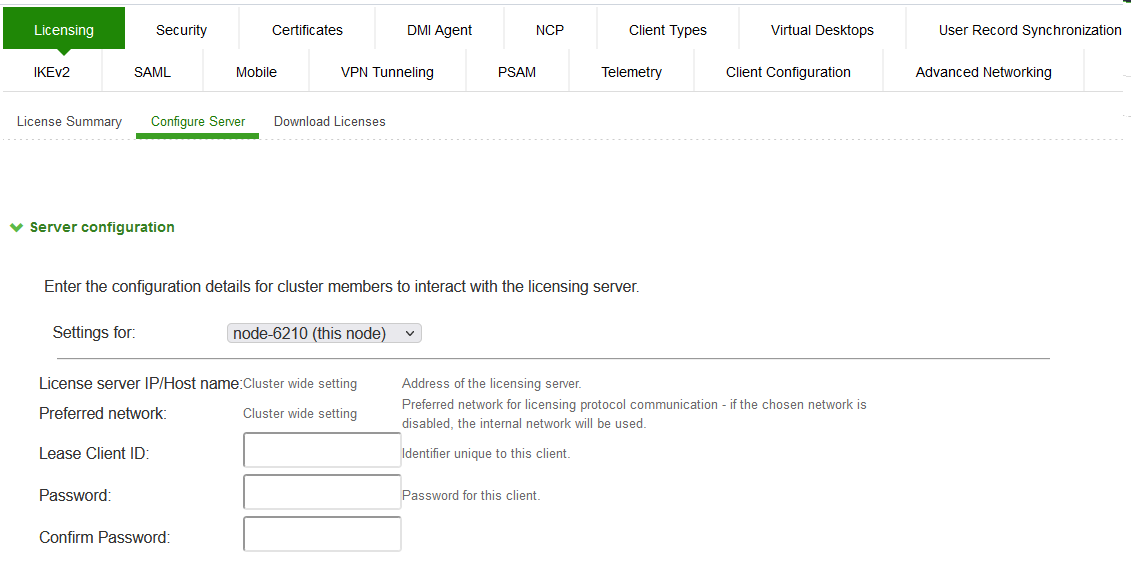Click the Lease Client ID field
This screenshot has height=565, width=1131.
322,450
